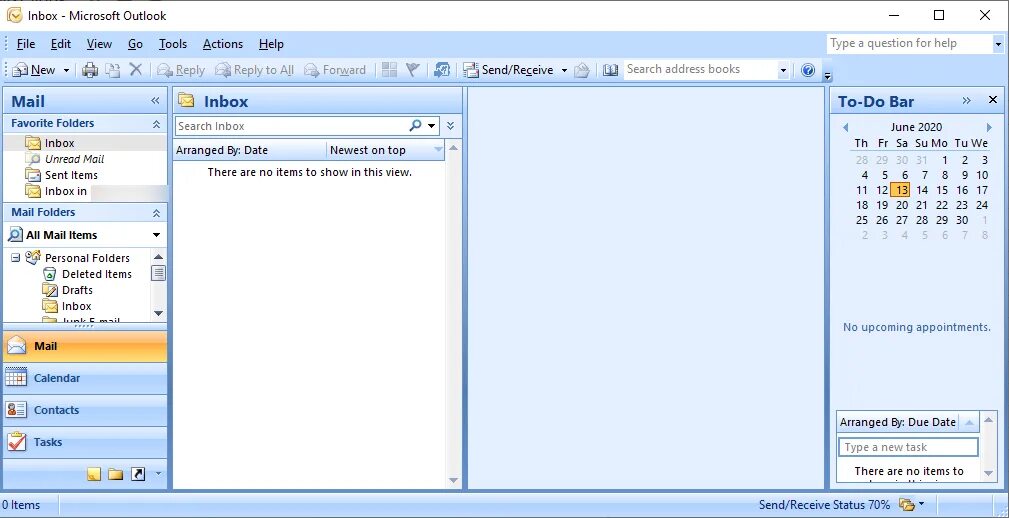Screen dimensions: 1009x518
Task: Click the June 2020 month header
Action: point(917,127)
